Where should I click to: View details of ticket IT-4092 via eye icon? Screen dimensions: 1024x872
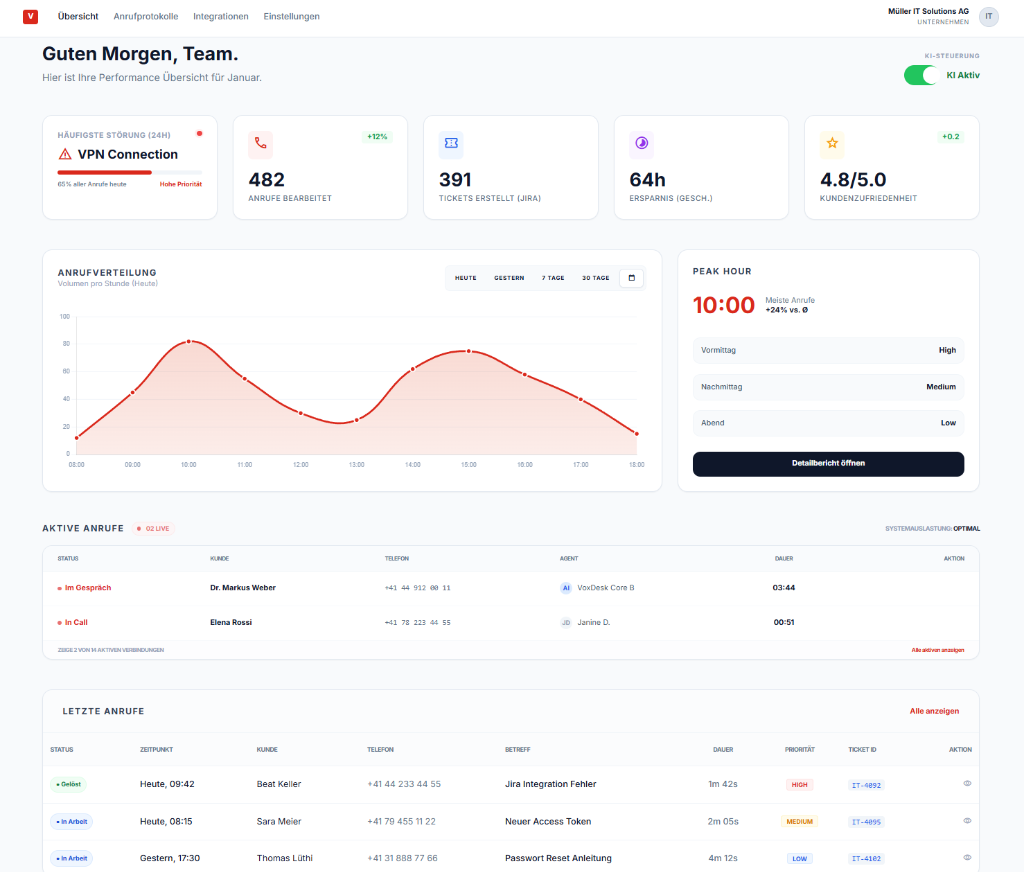click(x=967, y=784)
